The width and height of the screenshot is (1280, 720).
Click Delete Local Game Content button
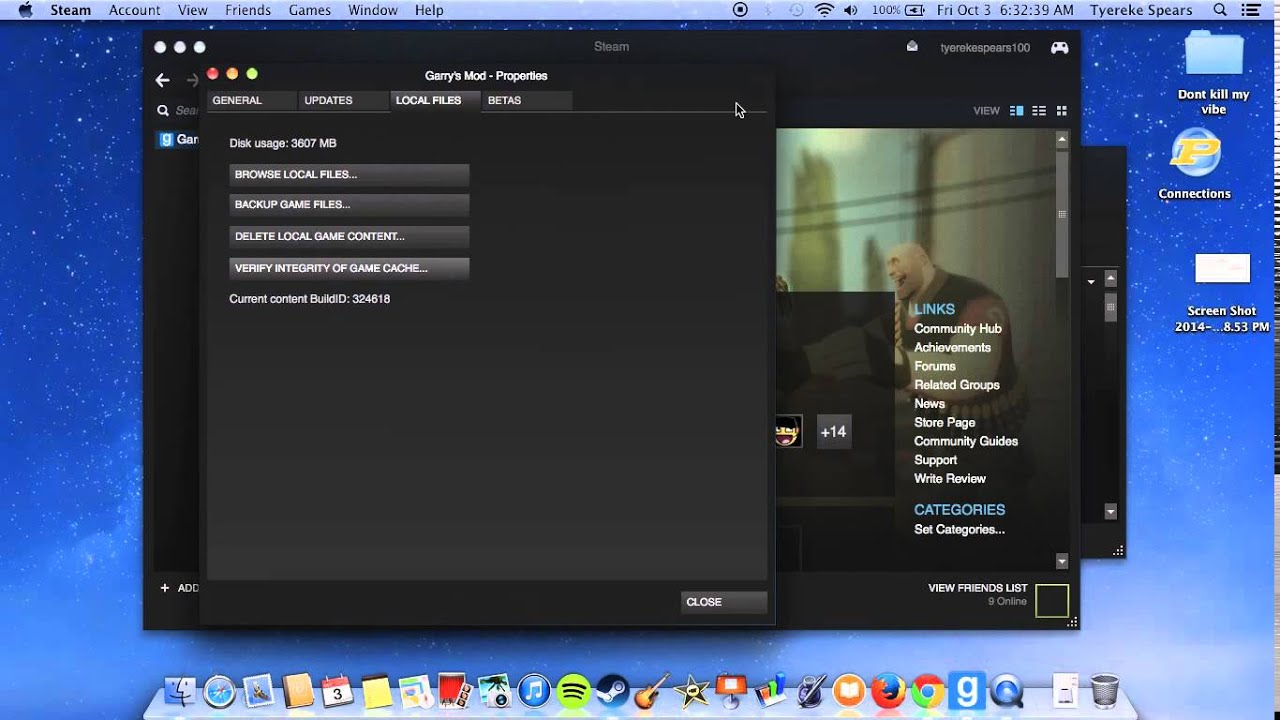(349, 236)
